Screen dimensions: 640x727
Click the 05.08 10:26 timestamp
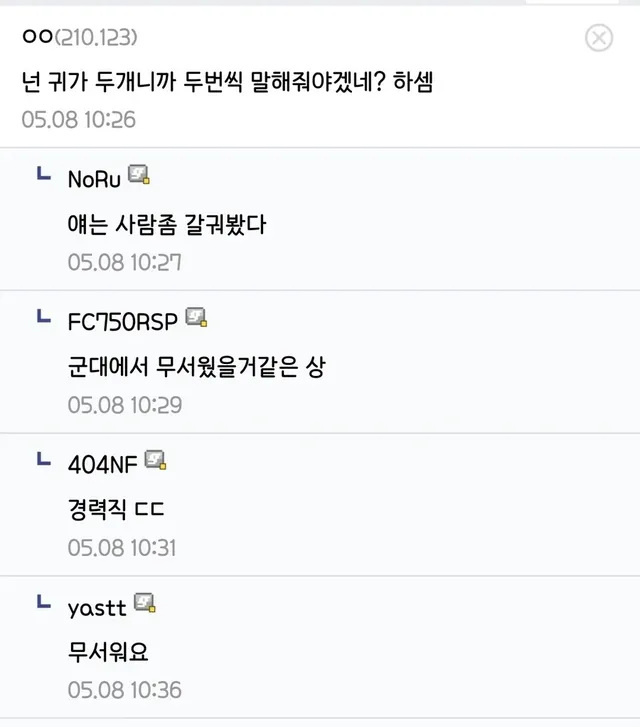[x=78, y=119]
